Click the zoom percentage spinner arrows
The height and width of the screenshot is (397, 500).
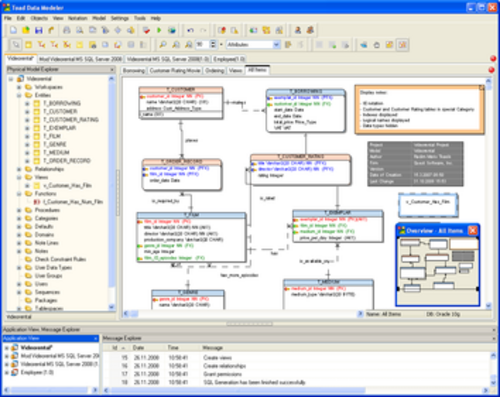coord(213,44)
